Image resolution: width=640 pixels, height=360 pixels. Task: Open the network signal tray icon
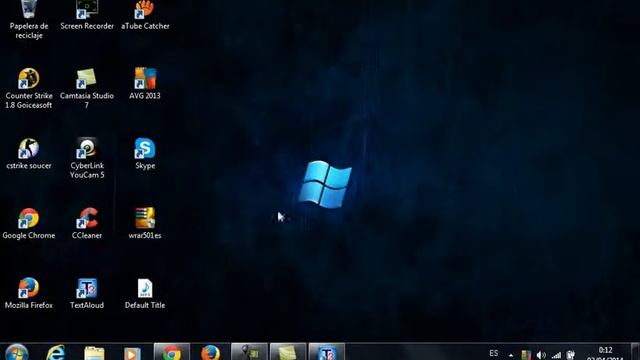[556, 356]
